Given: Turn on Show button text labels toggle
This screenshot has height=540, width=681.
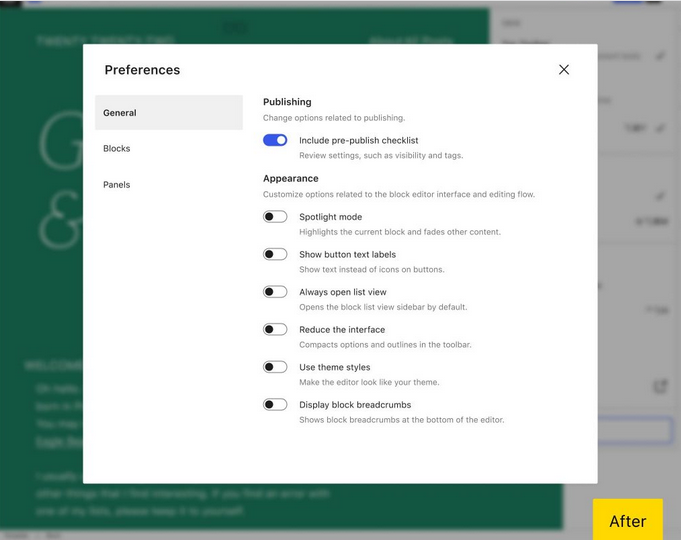Looking at the screenshot, I should 275,254.
